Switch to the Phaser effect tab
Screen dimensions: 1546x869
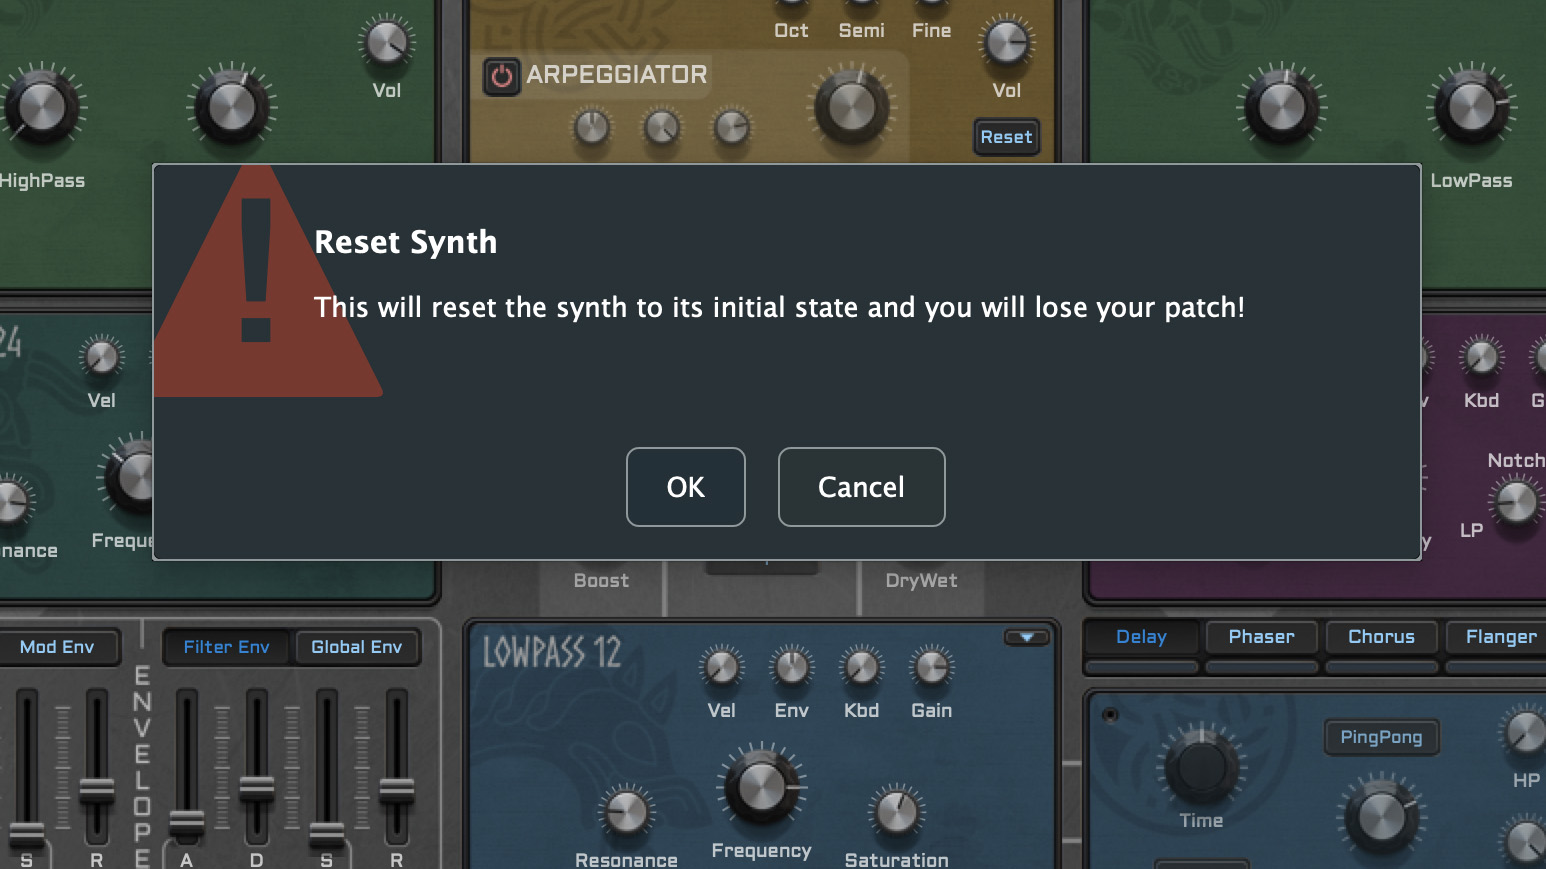point(1261,637)
